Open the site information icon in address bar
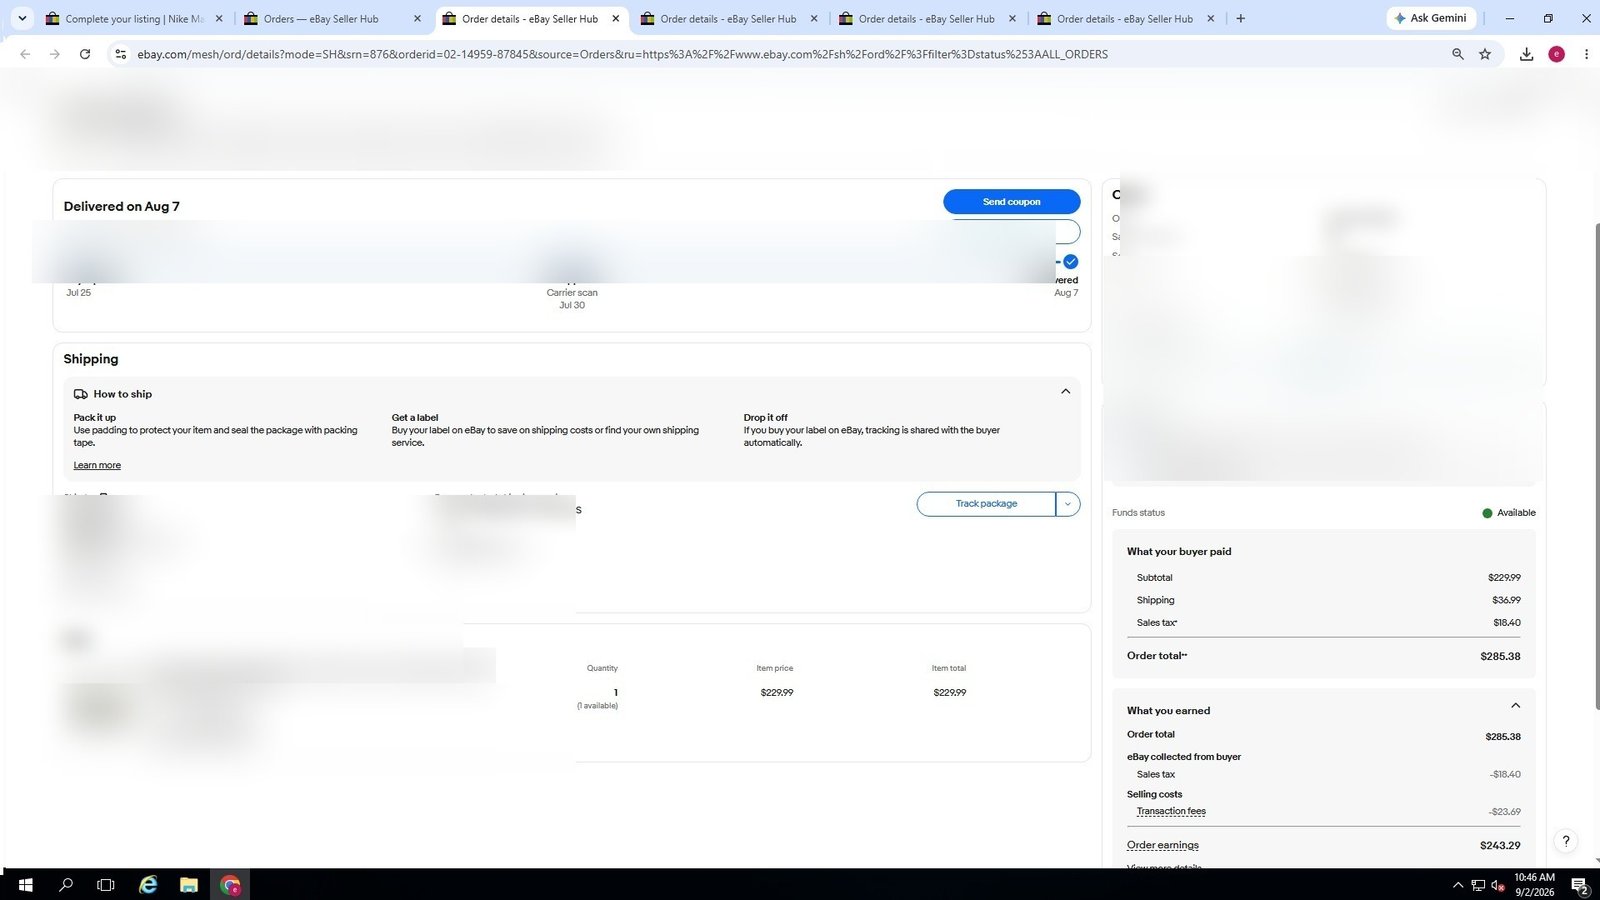The width and height of the screenshot is (1600, 900). tap(120, 54)
